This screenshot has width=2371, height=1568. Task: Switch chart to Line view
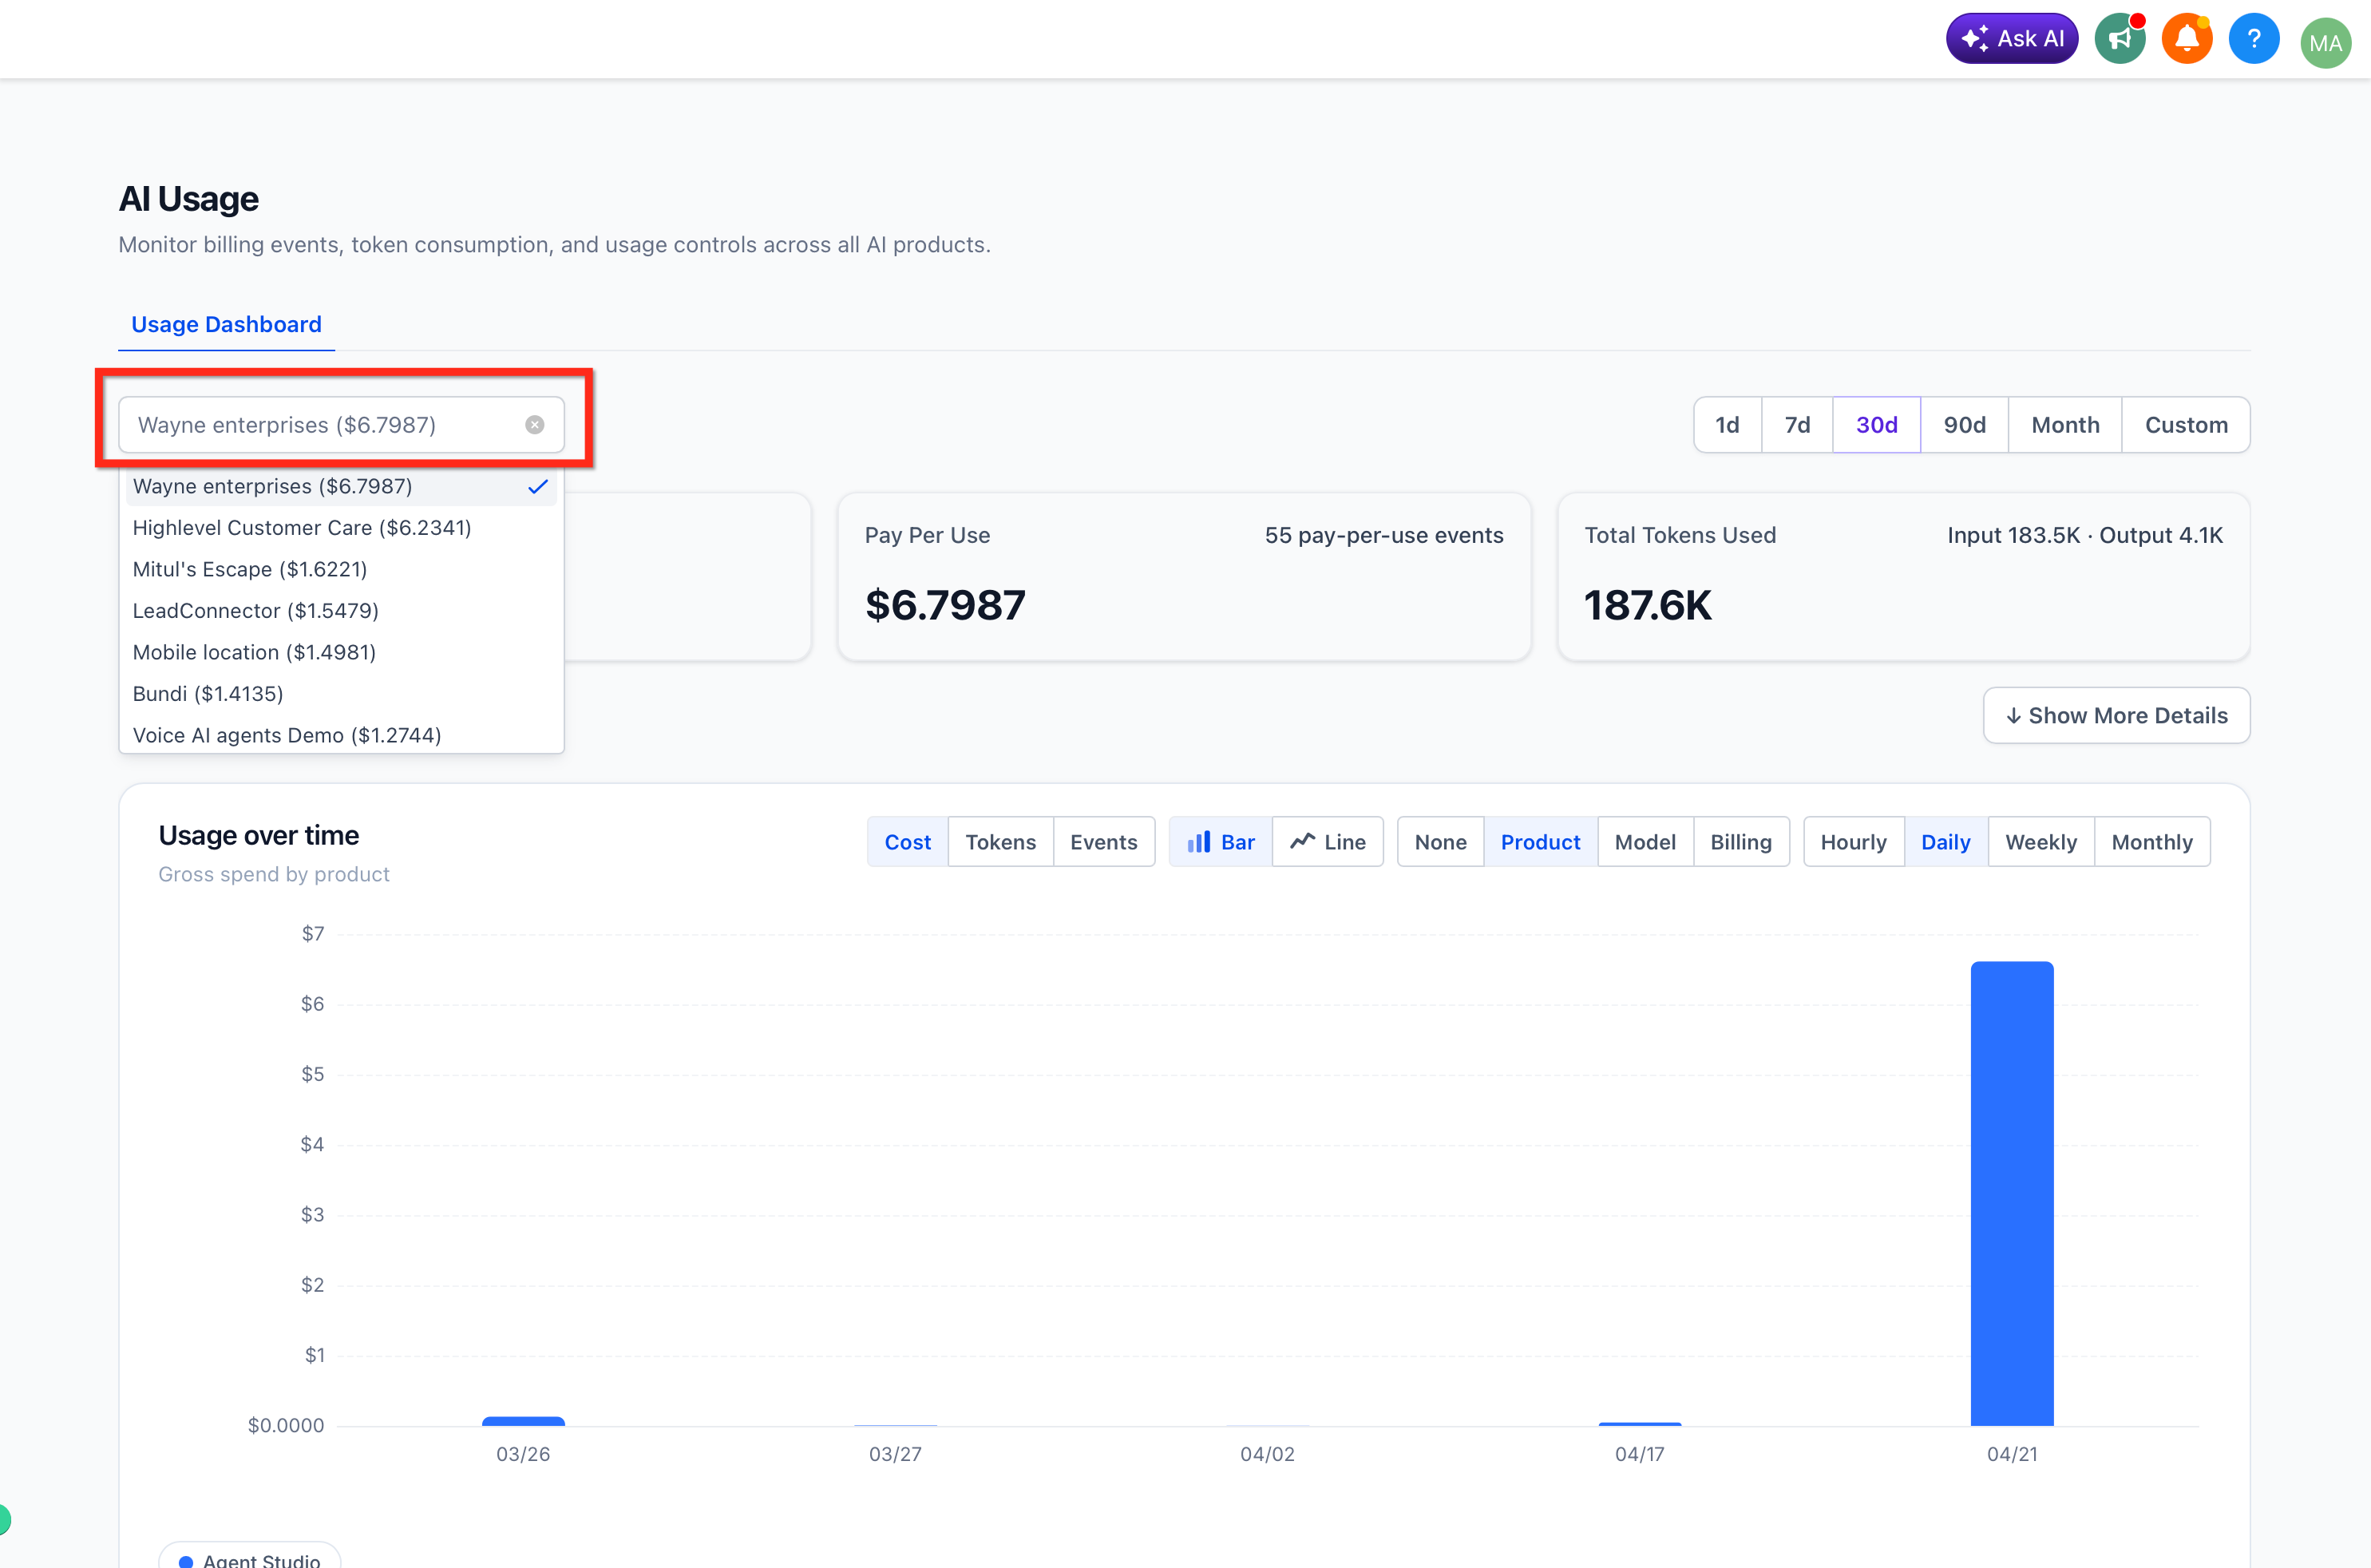tap(1327, 842)
